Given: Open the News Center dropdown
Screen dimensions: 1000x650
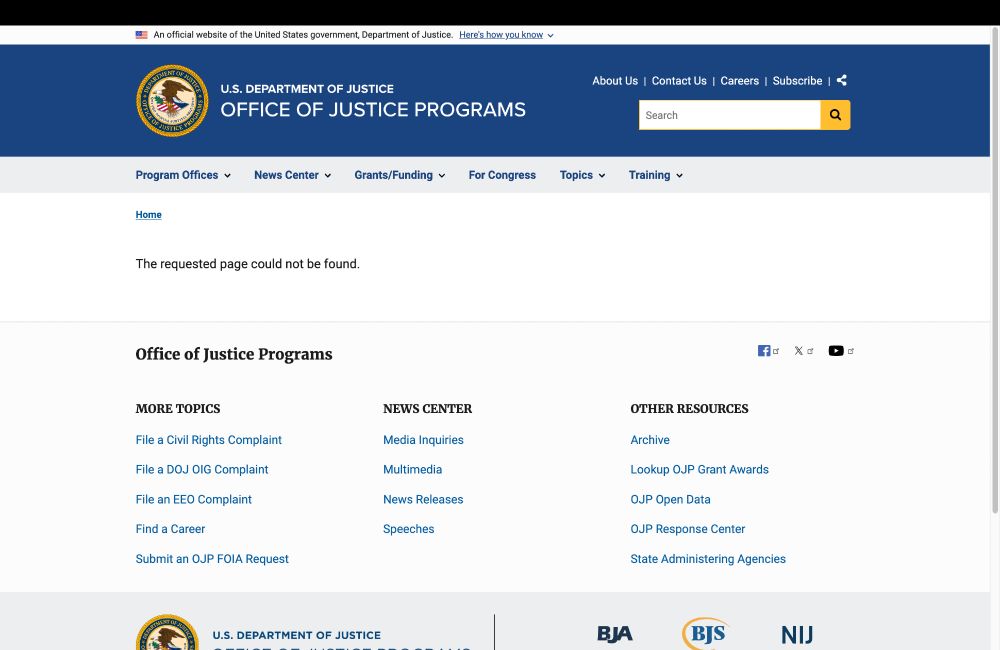Looking at the screenshot, I should [293, 175].
